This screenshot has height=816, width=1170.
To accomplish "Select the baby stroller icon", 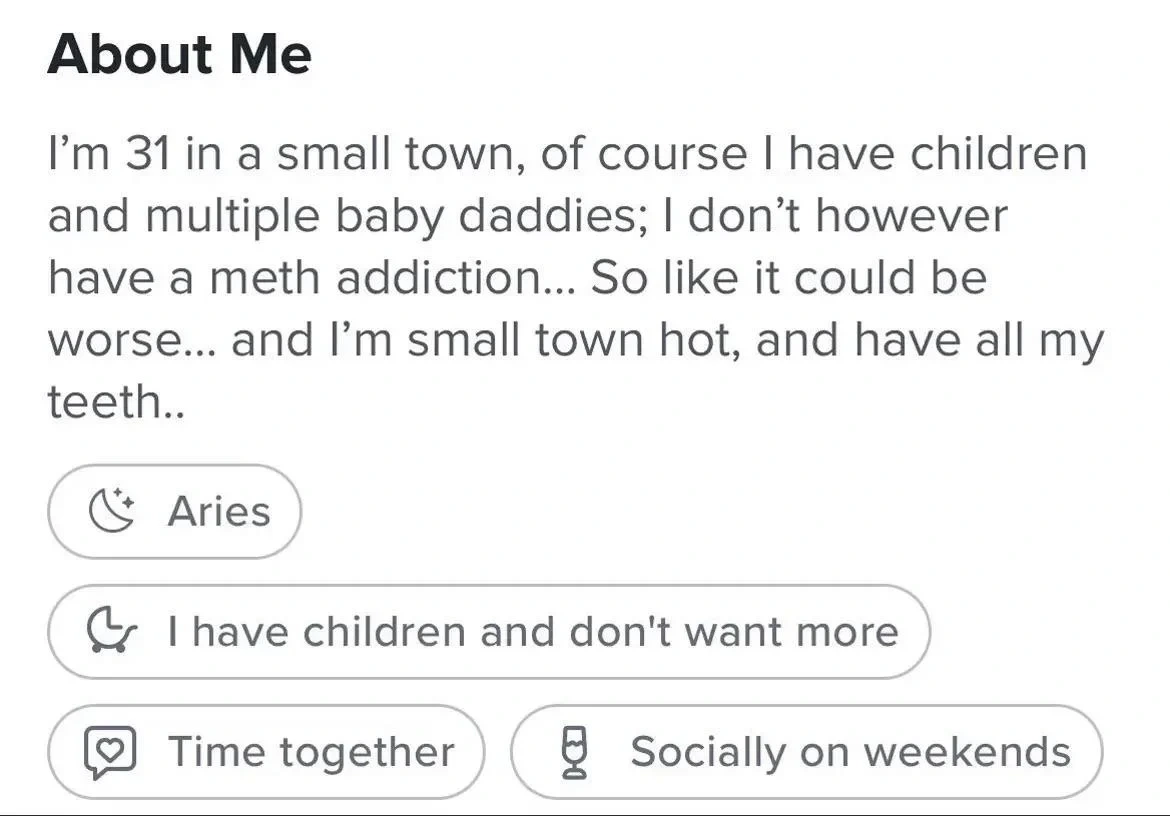I will pos(112,631).
